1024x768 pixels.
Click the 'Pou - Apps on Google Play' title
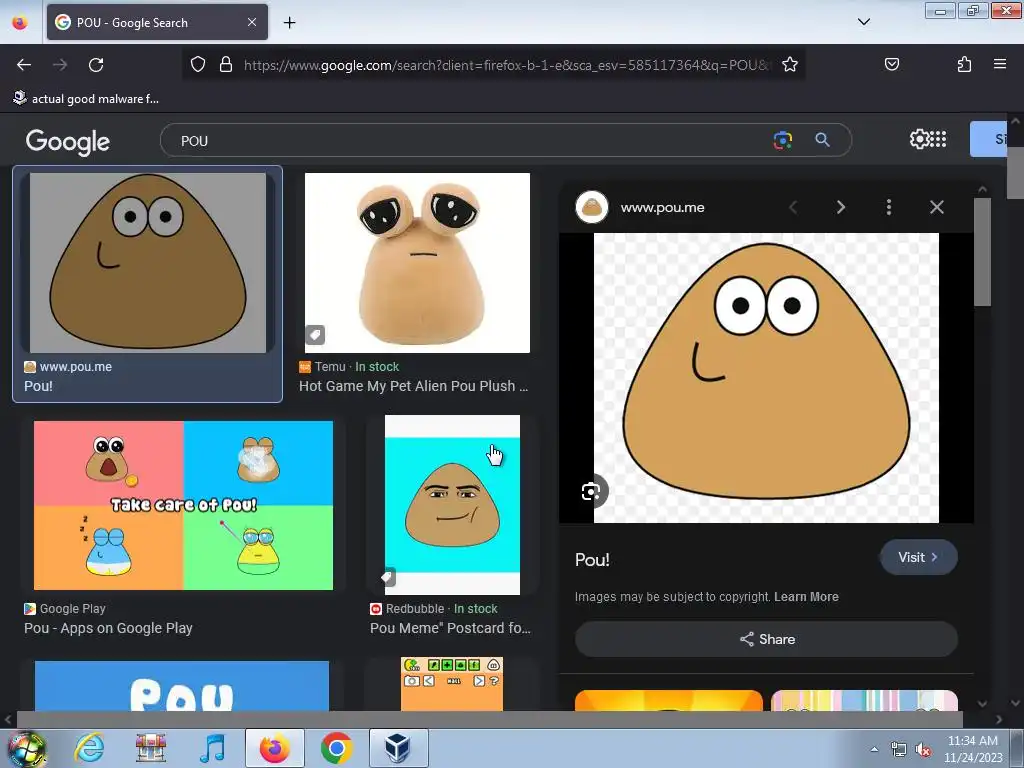pos(108,628)
